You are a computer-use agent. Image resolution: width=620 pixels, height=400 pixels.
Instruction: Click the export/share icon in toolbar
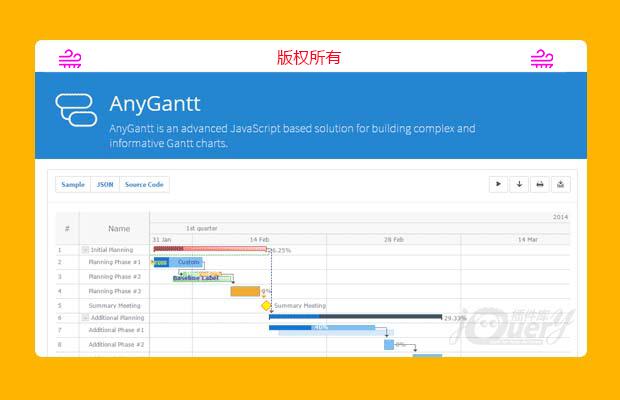point(561,184)
